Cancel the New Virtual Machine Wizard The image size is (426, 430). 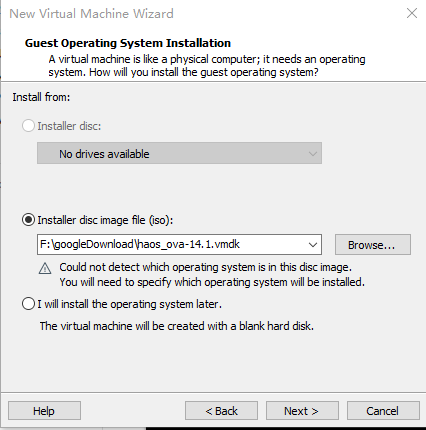point(383,411)
